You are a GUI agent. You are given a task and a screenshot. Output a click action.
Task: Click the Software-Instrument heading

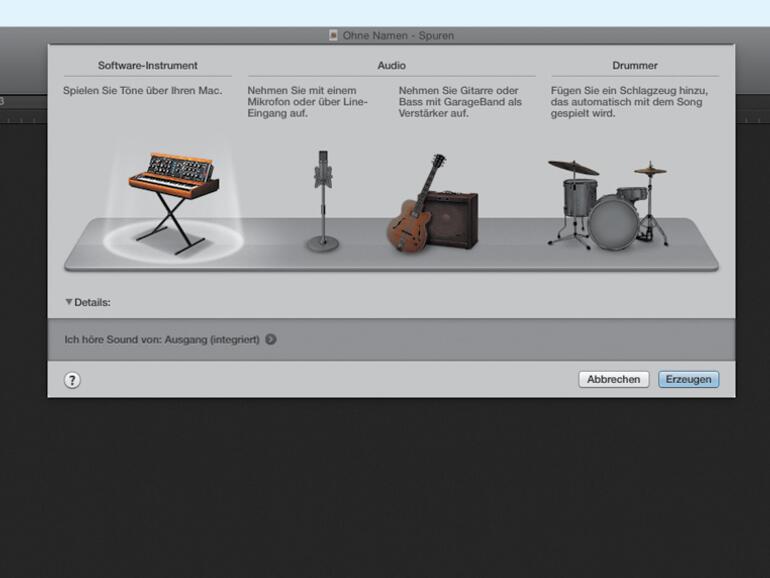148,65
